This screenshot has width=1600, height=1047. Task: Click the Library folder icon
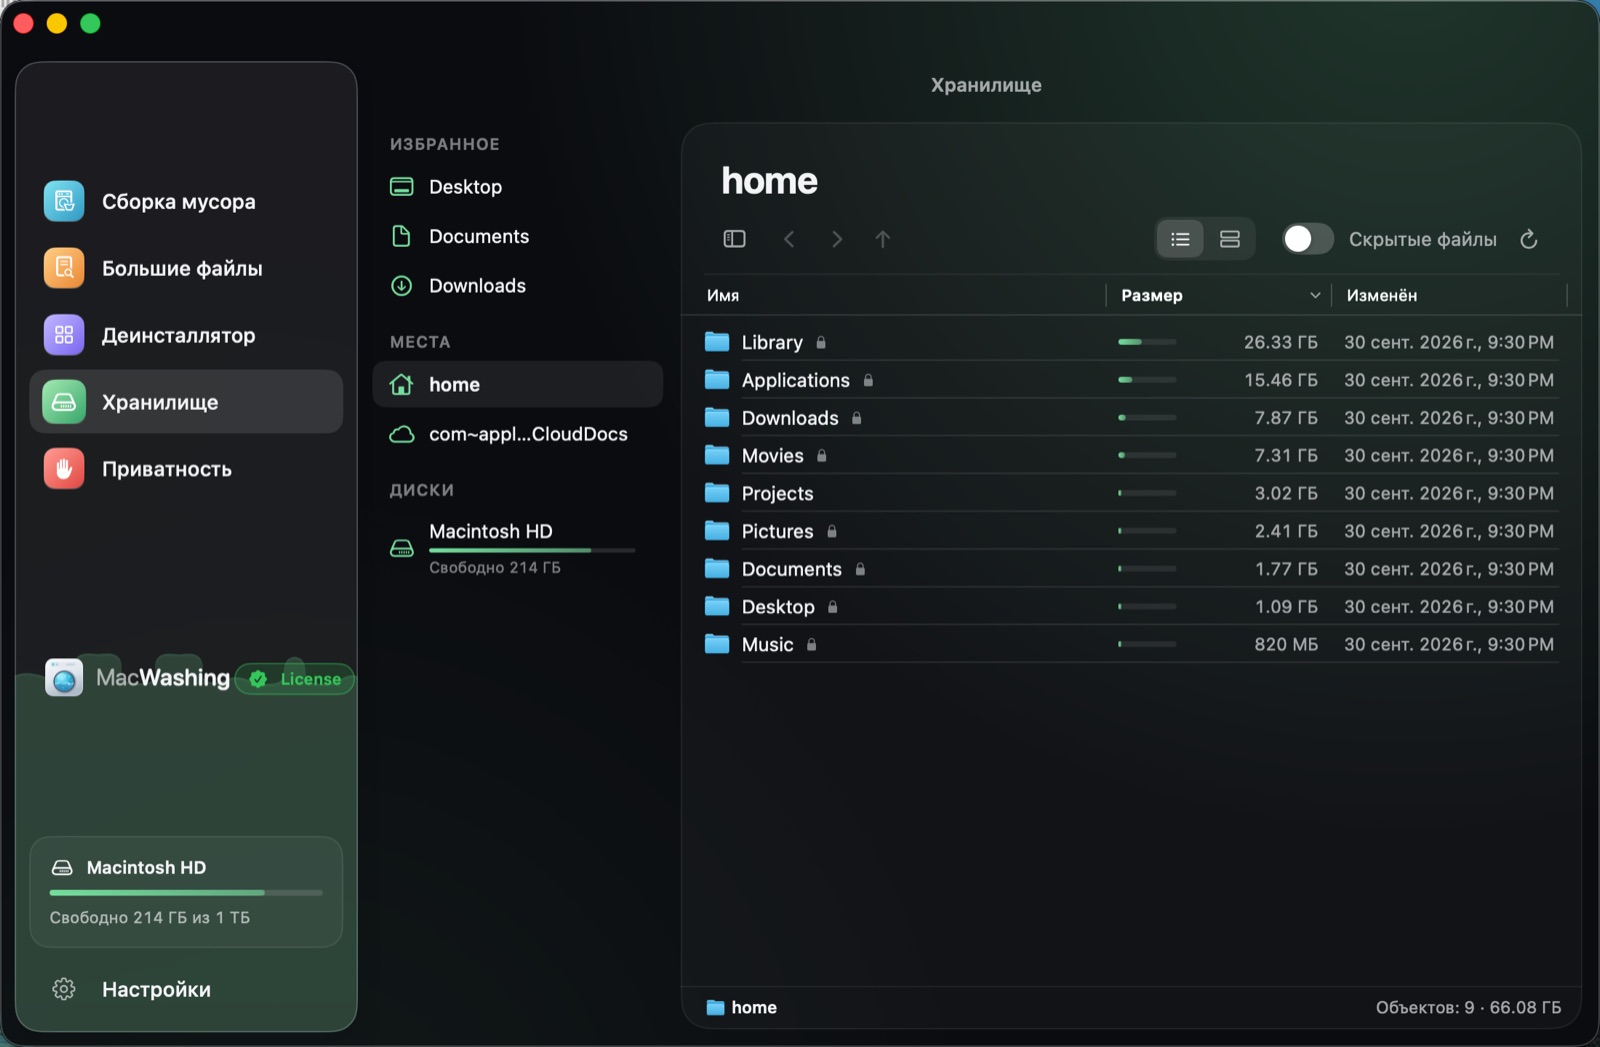tap(717, 342)
